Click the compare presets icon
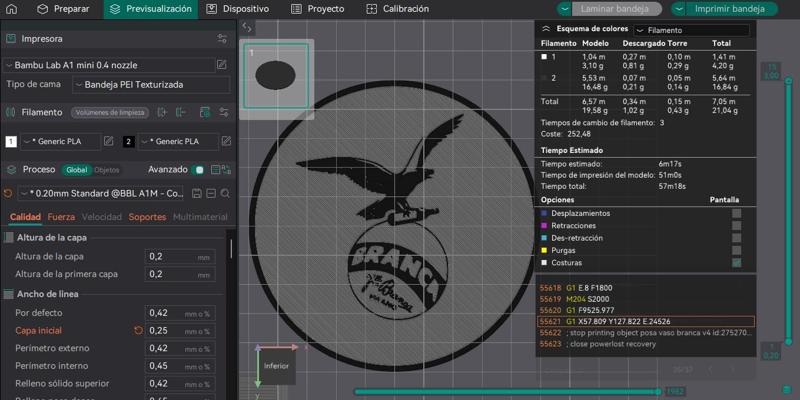This screenshot has width=800, height=400. [227, 170]
